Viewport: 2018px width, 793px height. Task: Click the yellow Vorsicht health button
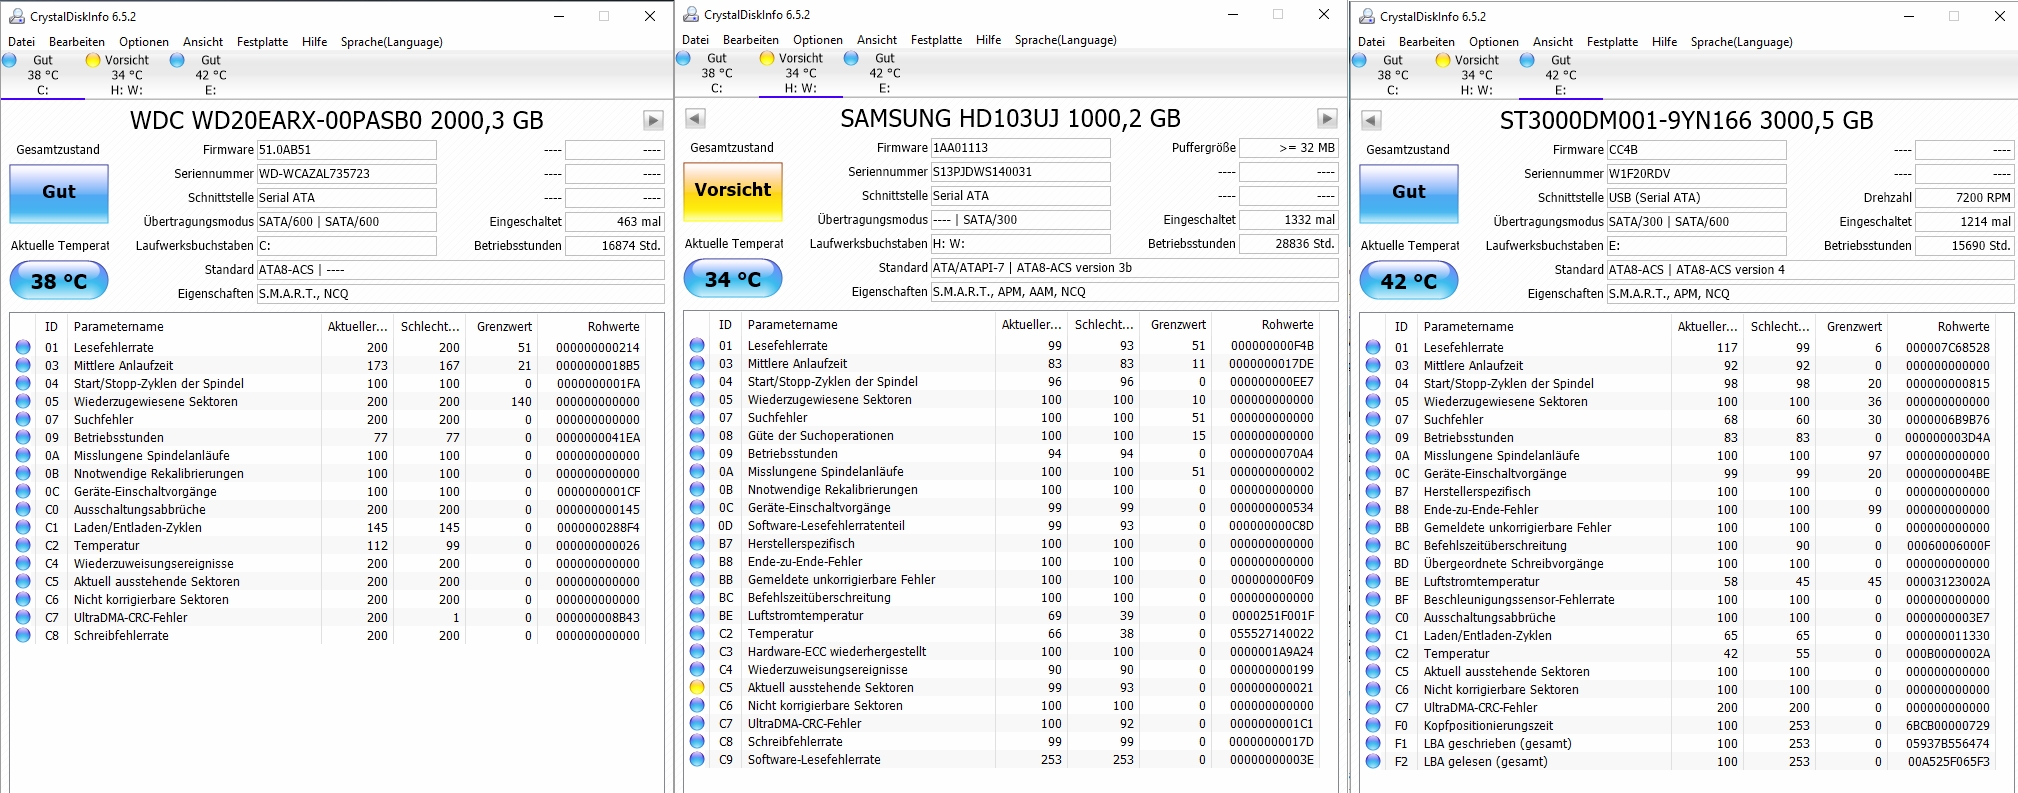coord(733,190)
